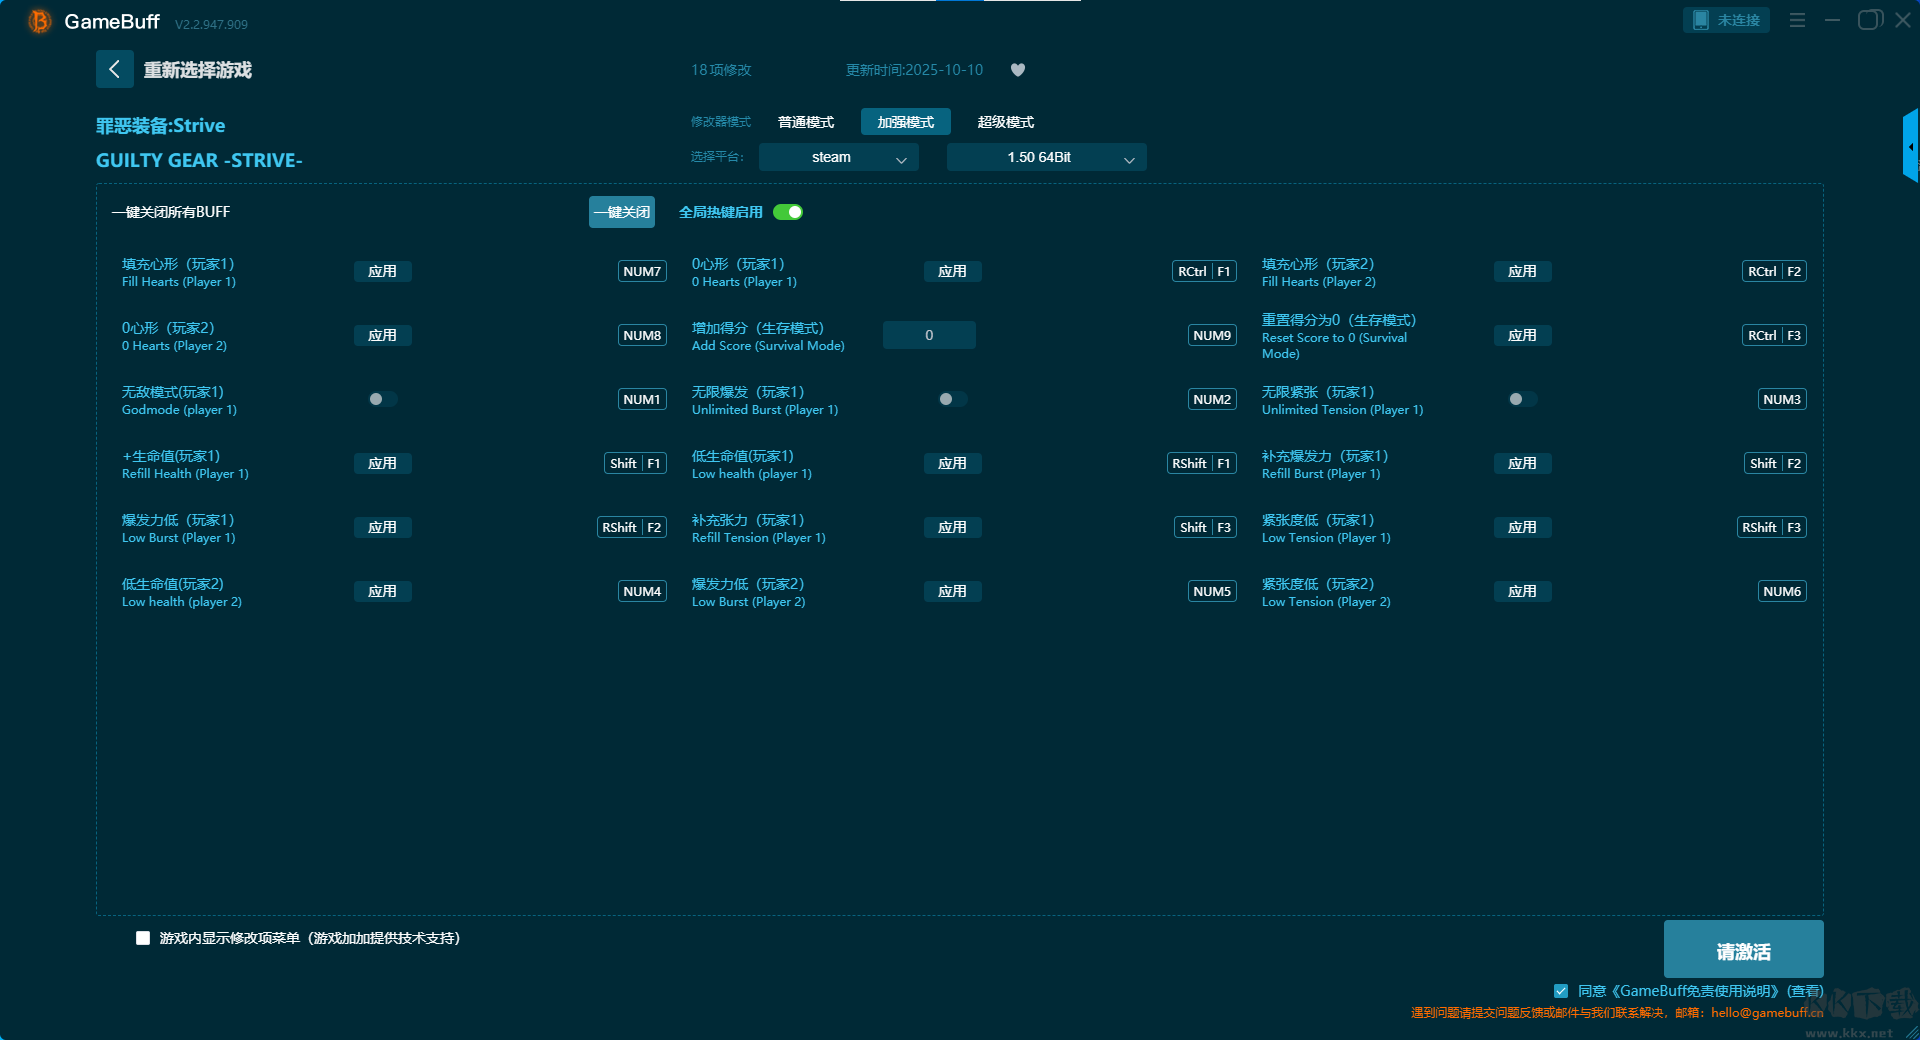Screen dimensions: 1920x1040
Task: Apply Fill Hearts (Player 2)
Action: coord(1522,271)
